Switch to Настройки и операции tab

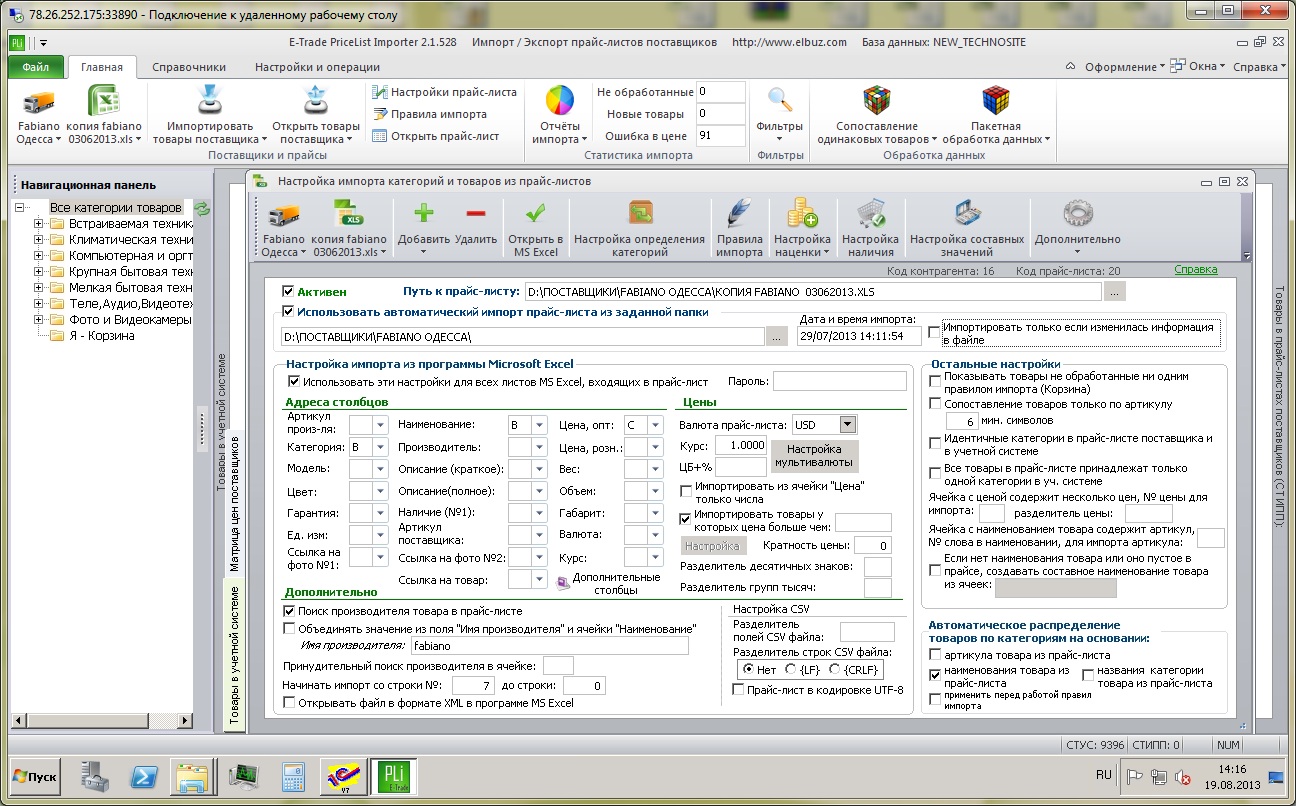coord(317,67)
